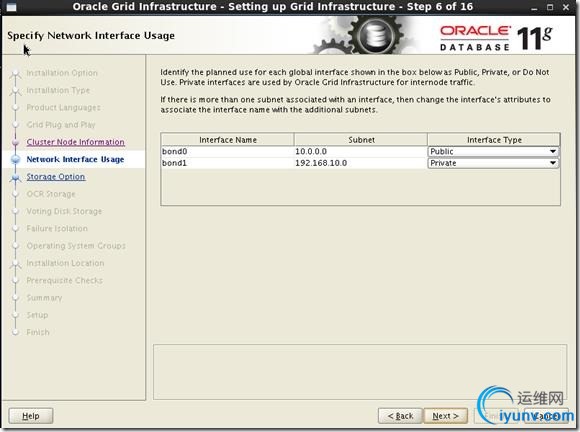Screen dimensions: 580x432
Task: Click the Installation Location step
Action: (x=65, y=263)
